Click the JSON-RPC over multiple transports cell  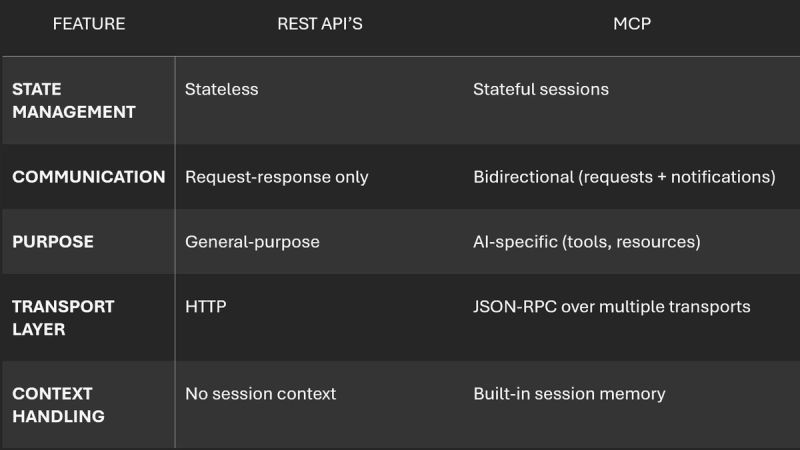pyautogui.click(x=611, y=306)
